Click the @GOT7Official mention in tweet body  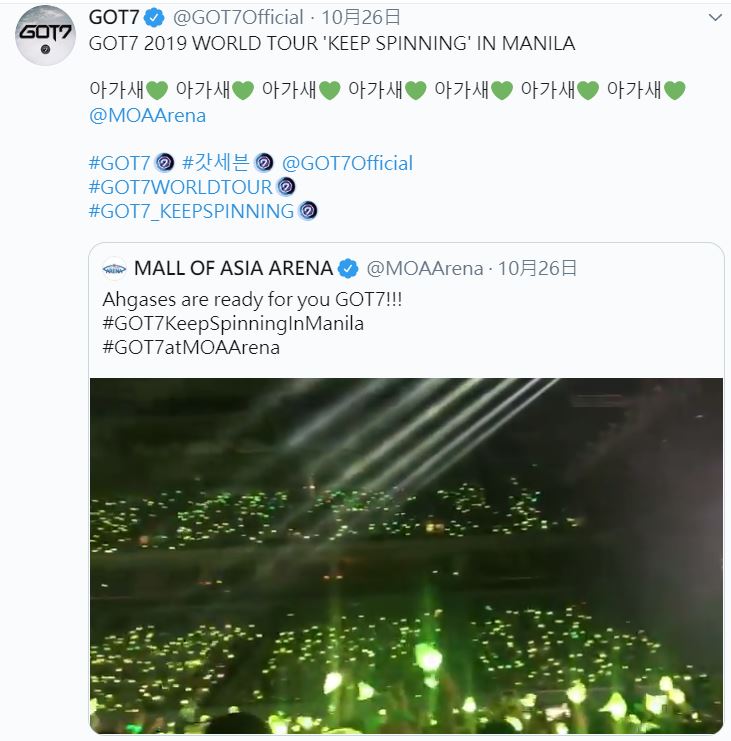pyautogui.click(x=347, y=163)
